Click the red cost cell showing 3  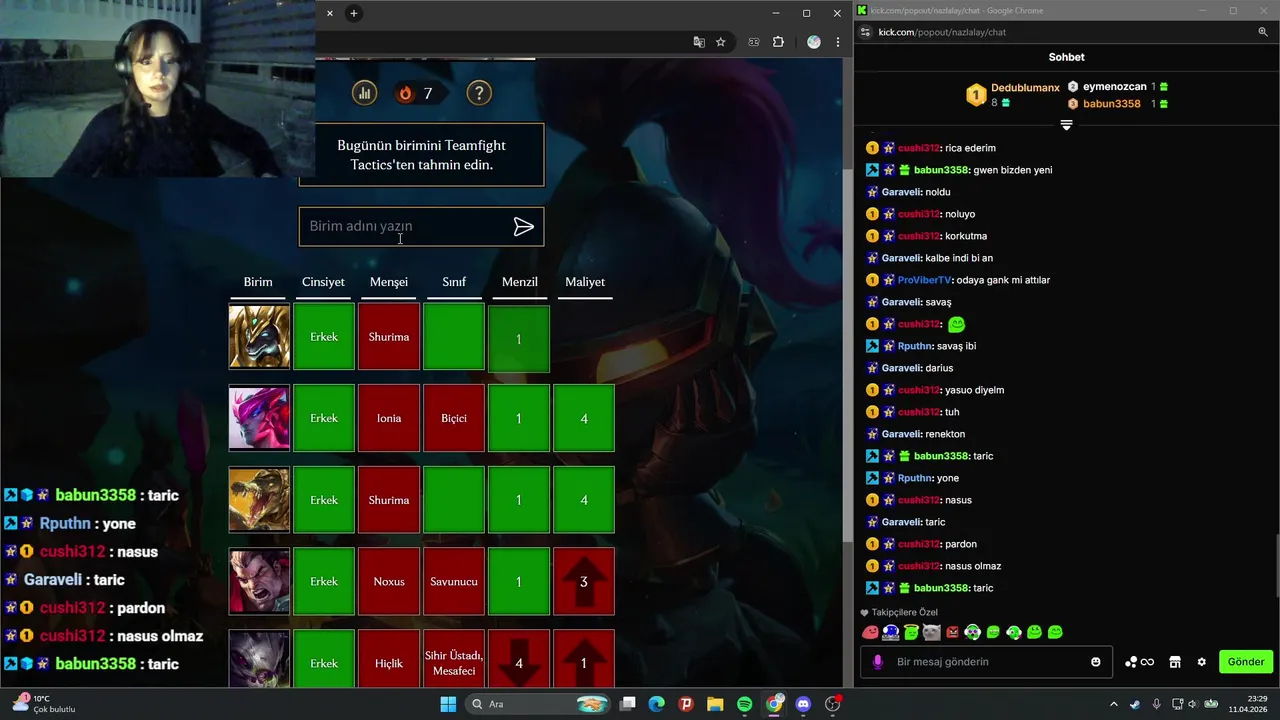[584, 581]
